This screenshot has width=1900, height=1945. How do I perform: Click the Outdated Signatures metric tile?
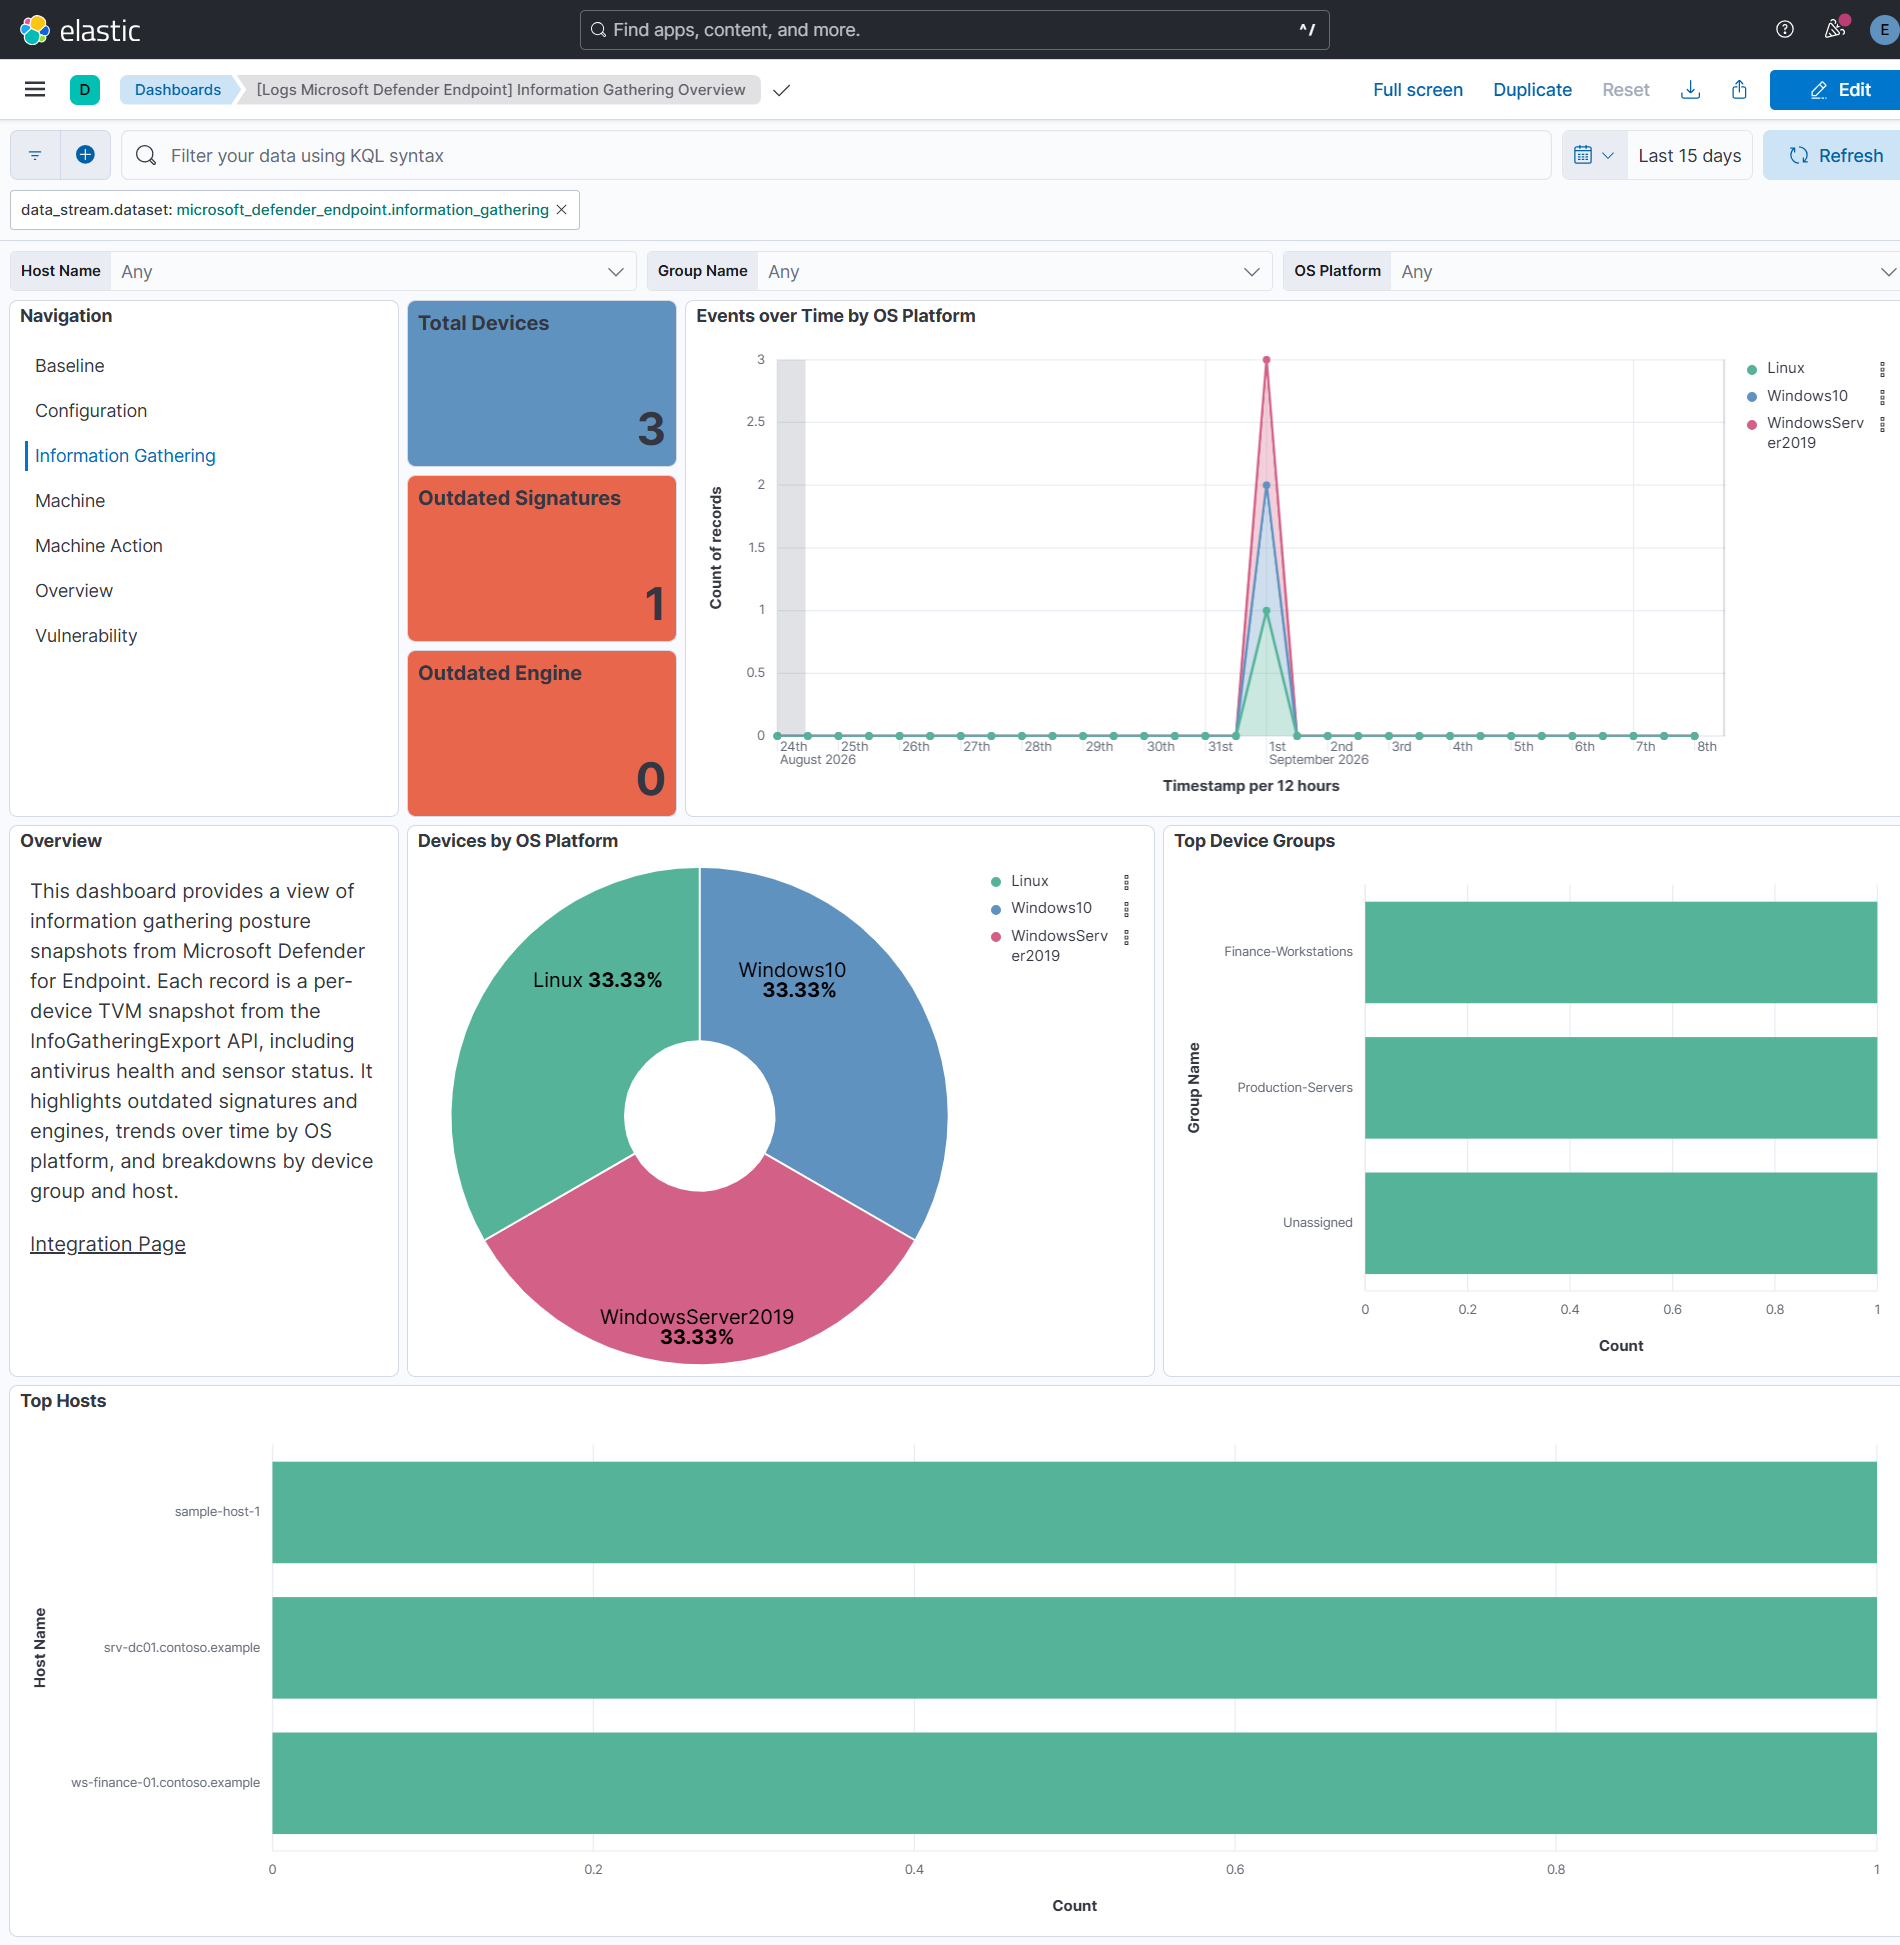542,559
